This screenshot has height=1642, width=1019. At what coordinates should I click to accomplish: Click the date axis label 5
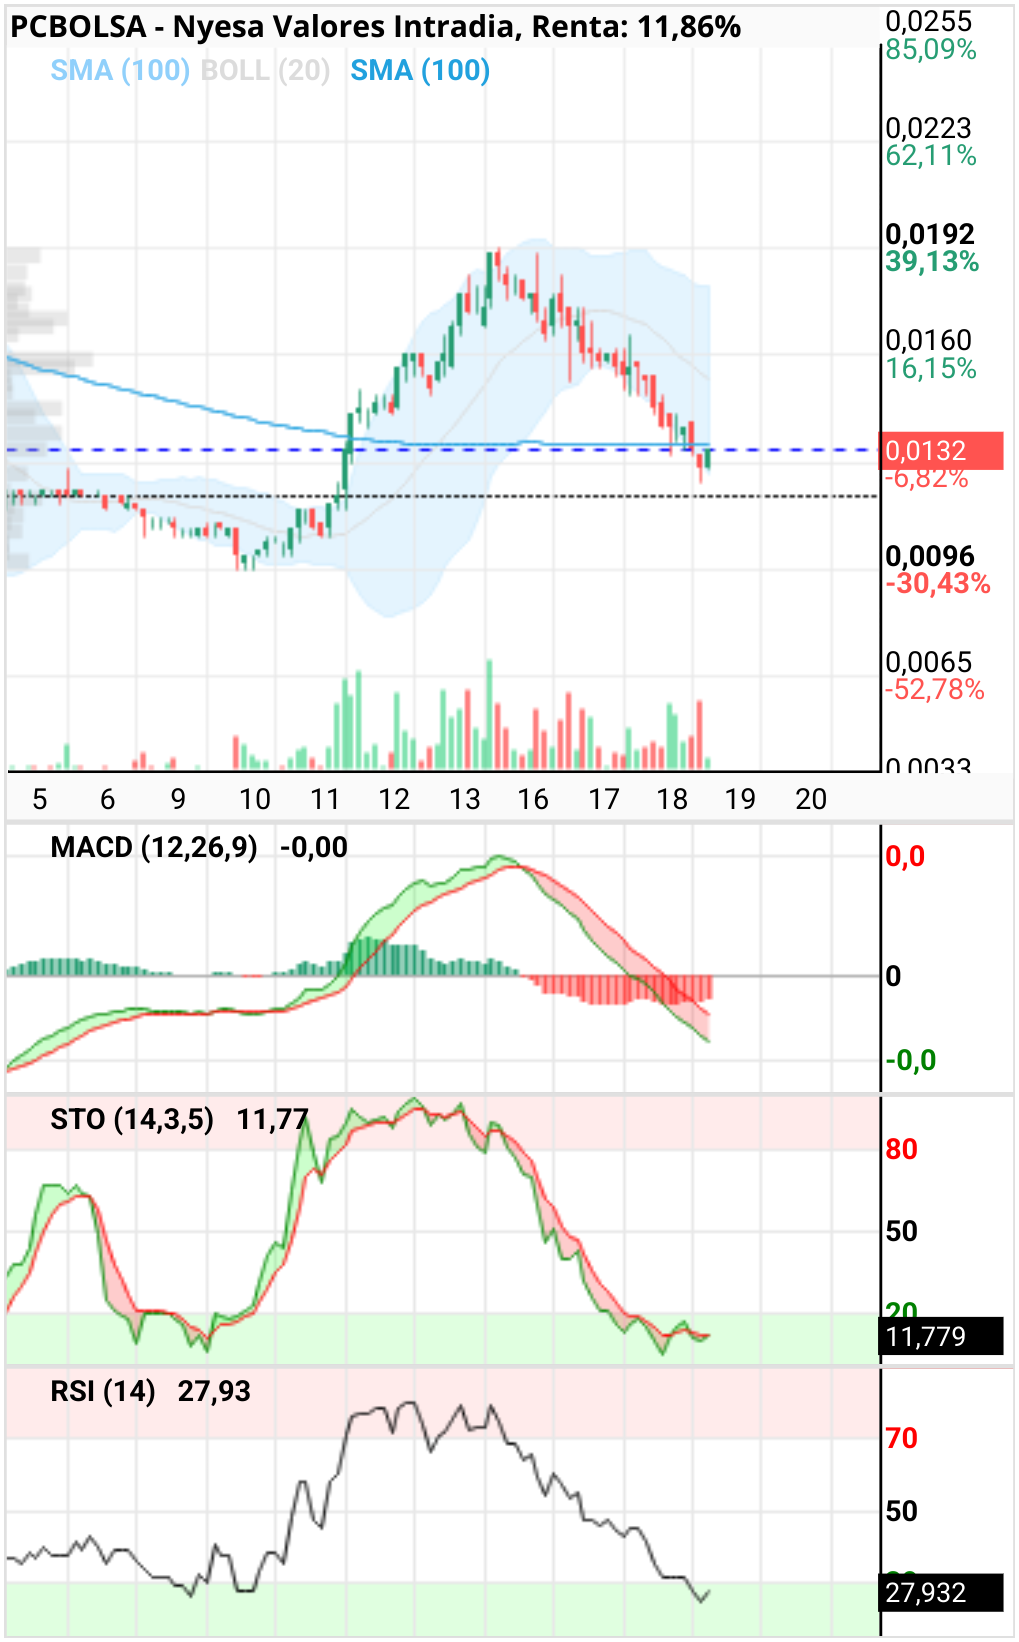point(40,799)
